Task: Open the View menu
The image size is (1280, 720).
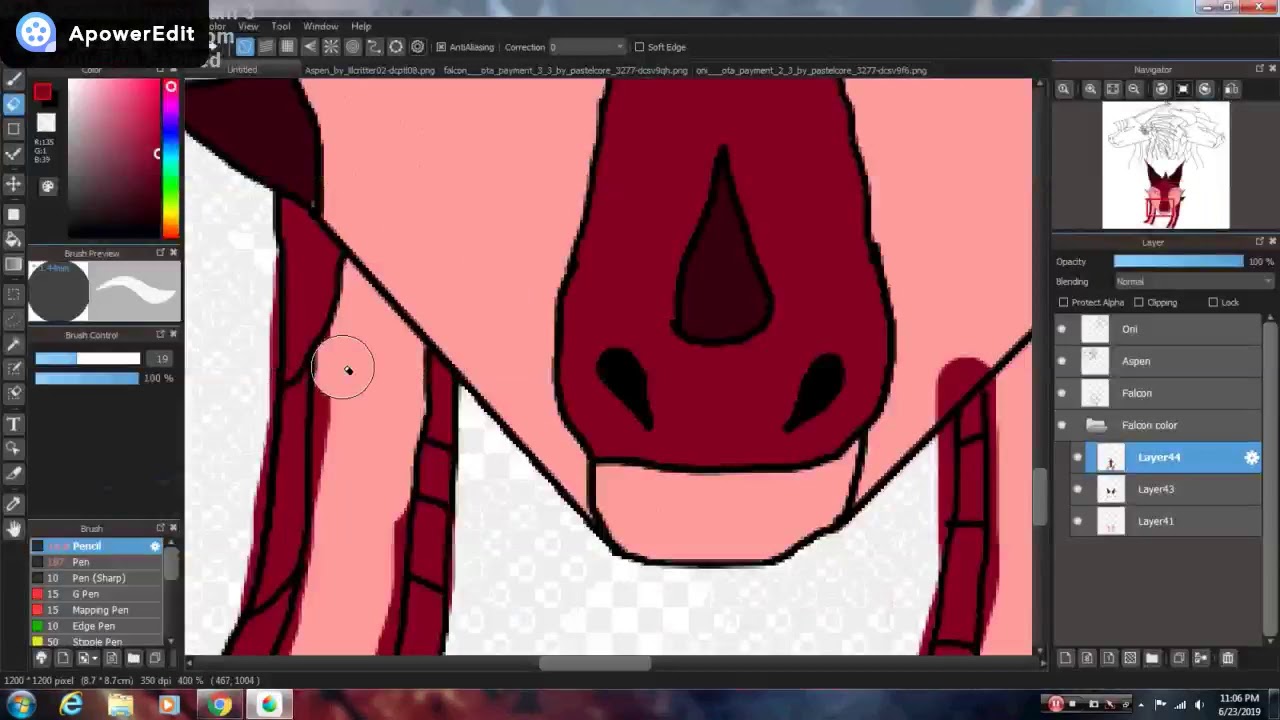Action: pos(248,26)
